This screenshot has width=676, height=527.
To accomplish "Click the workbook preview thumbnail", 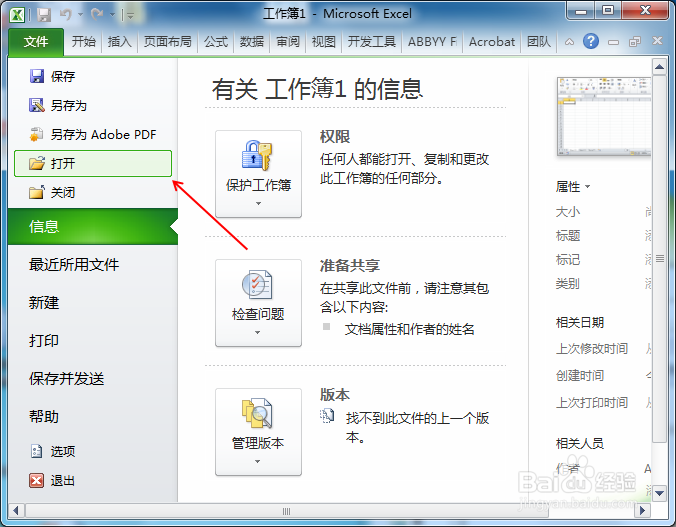I will click(604, 116).
